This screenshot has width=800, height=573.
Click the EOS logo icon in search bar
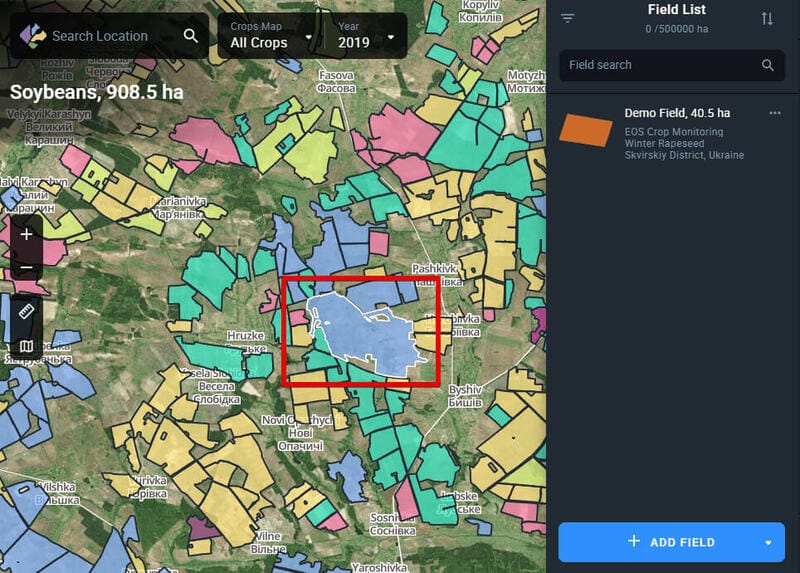(x=33, y=36)
